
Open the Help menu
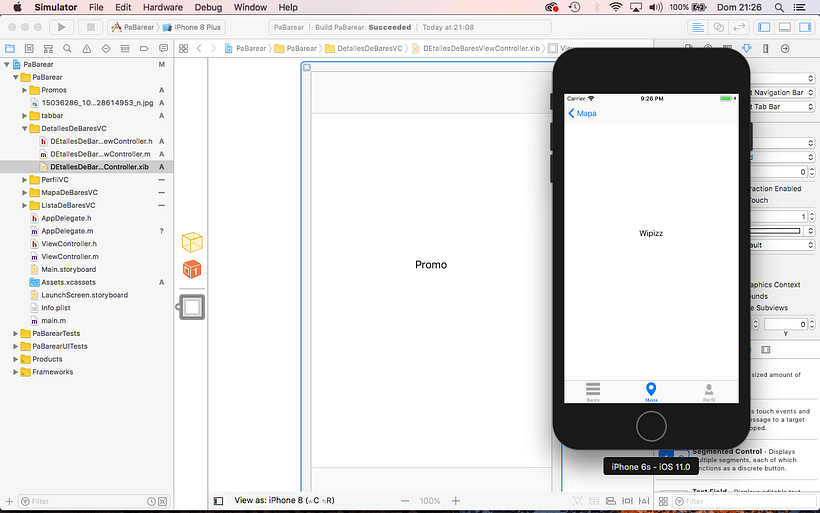click(288, 7)
